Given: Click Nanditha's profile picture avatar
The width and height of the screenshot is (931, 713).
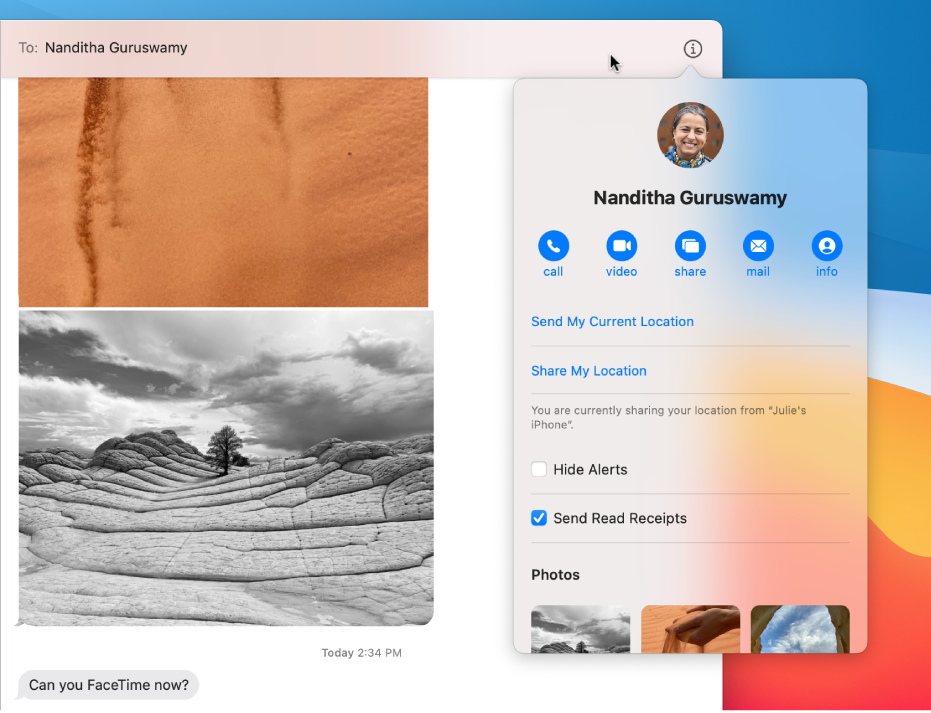Looking at the screenshot, I should (690, 135).
